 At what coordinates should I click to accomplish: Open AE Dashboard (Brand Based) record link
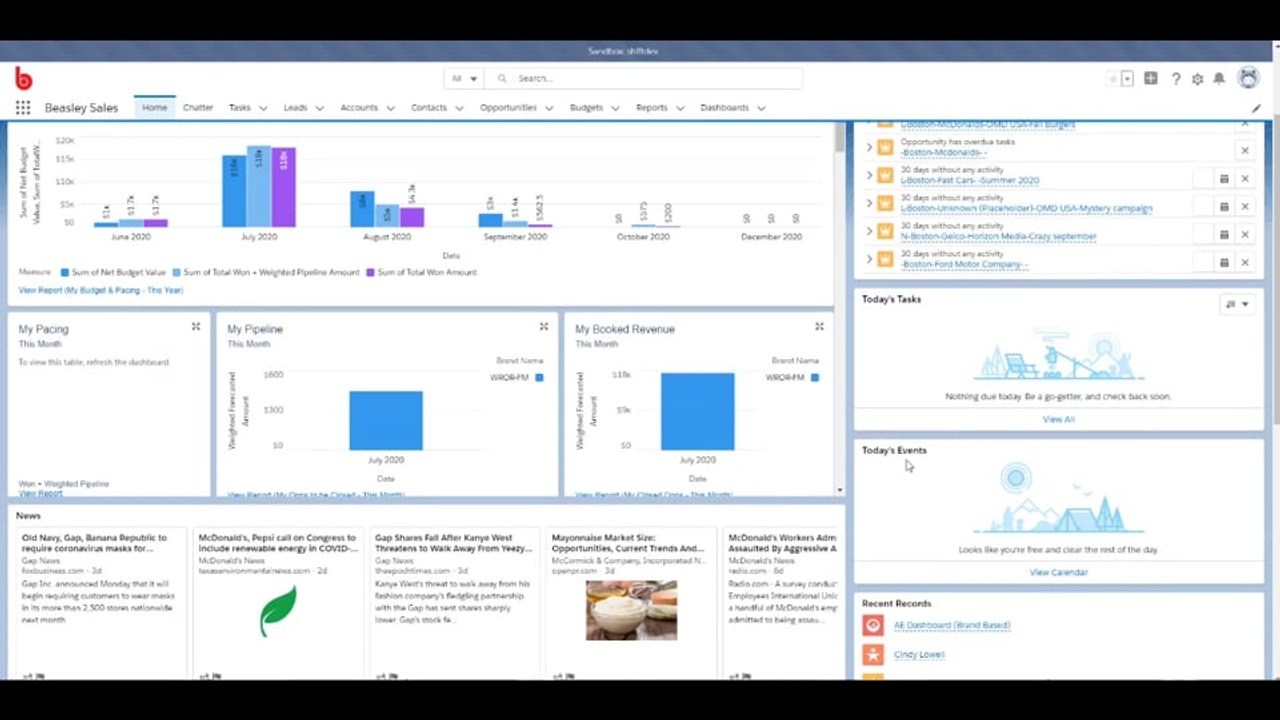click(x=952, y=625)
